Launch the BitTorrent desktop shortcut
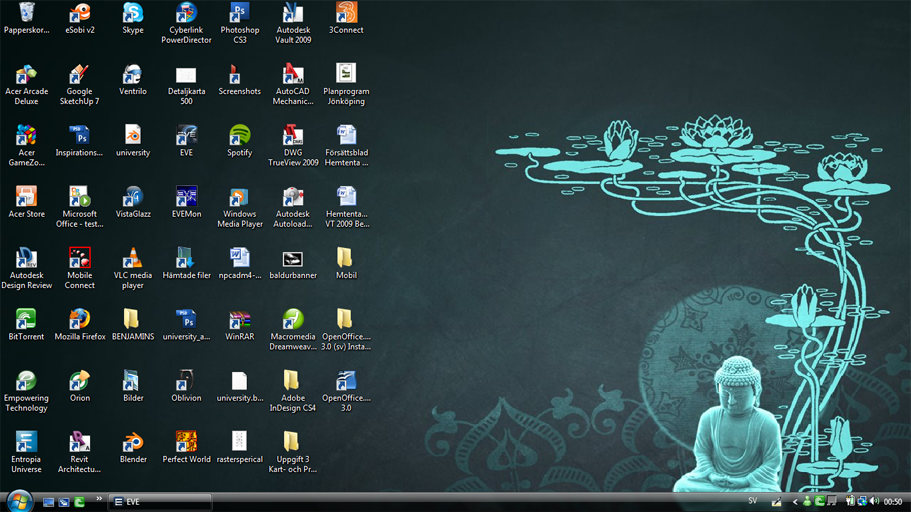This screenshot has height=512, width=911. (x=26, y=320)
